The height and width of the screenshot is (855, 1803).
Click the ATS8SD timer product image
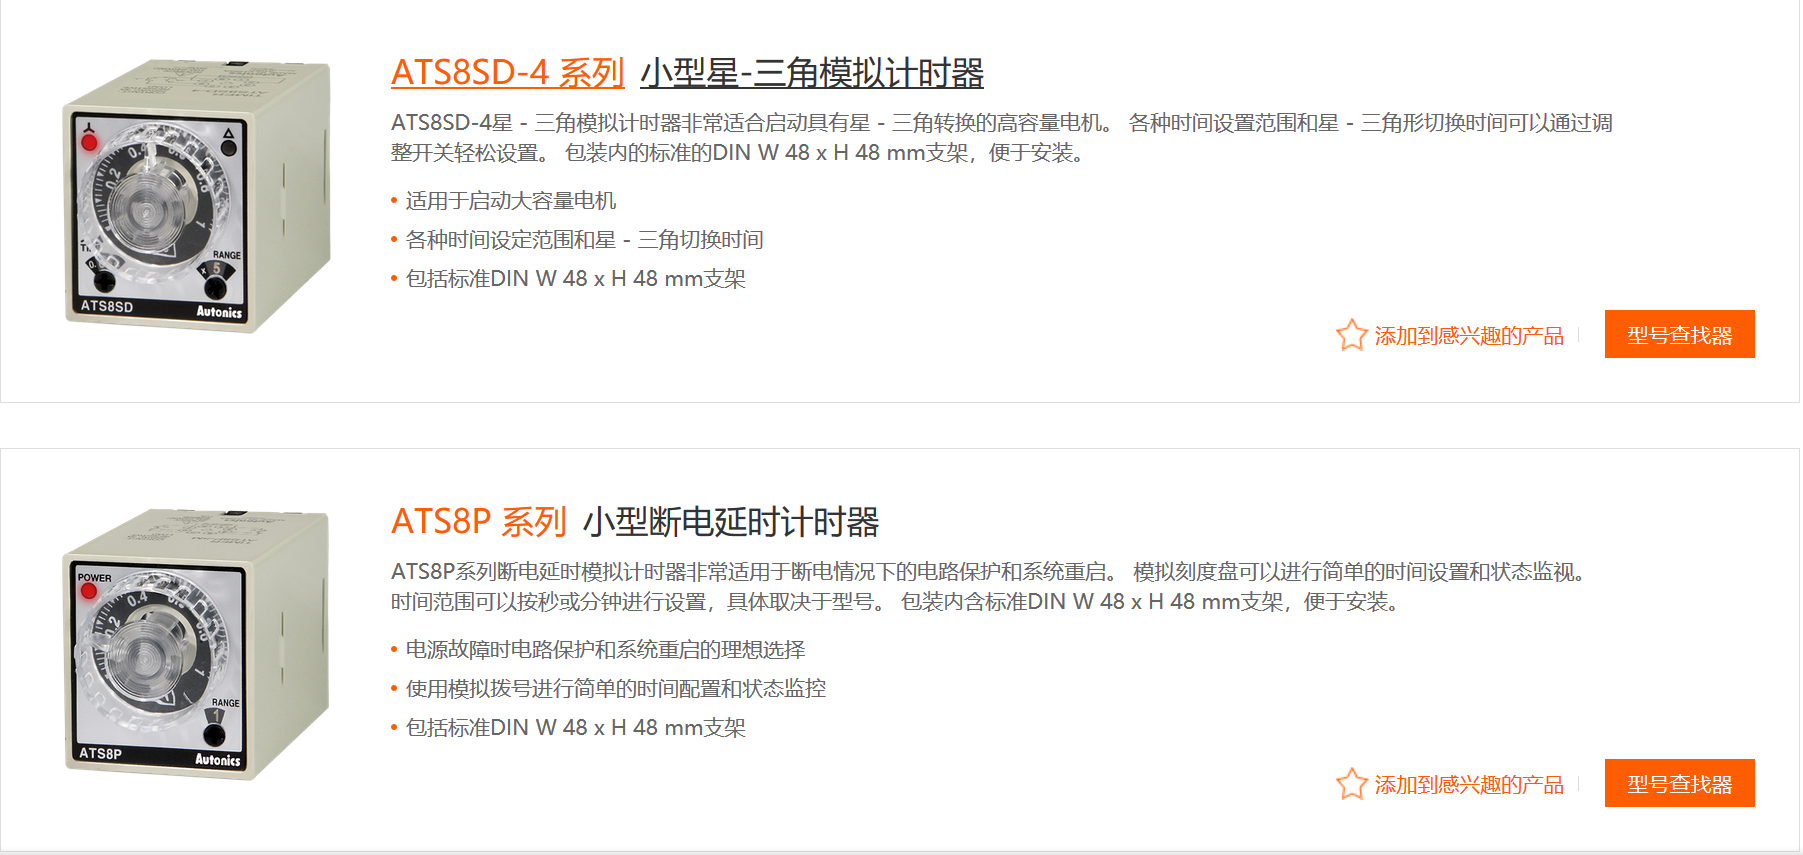click(196, 196)
